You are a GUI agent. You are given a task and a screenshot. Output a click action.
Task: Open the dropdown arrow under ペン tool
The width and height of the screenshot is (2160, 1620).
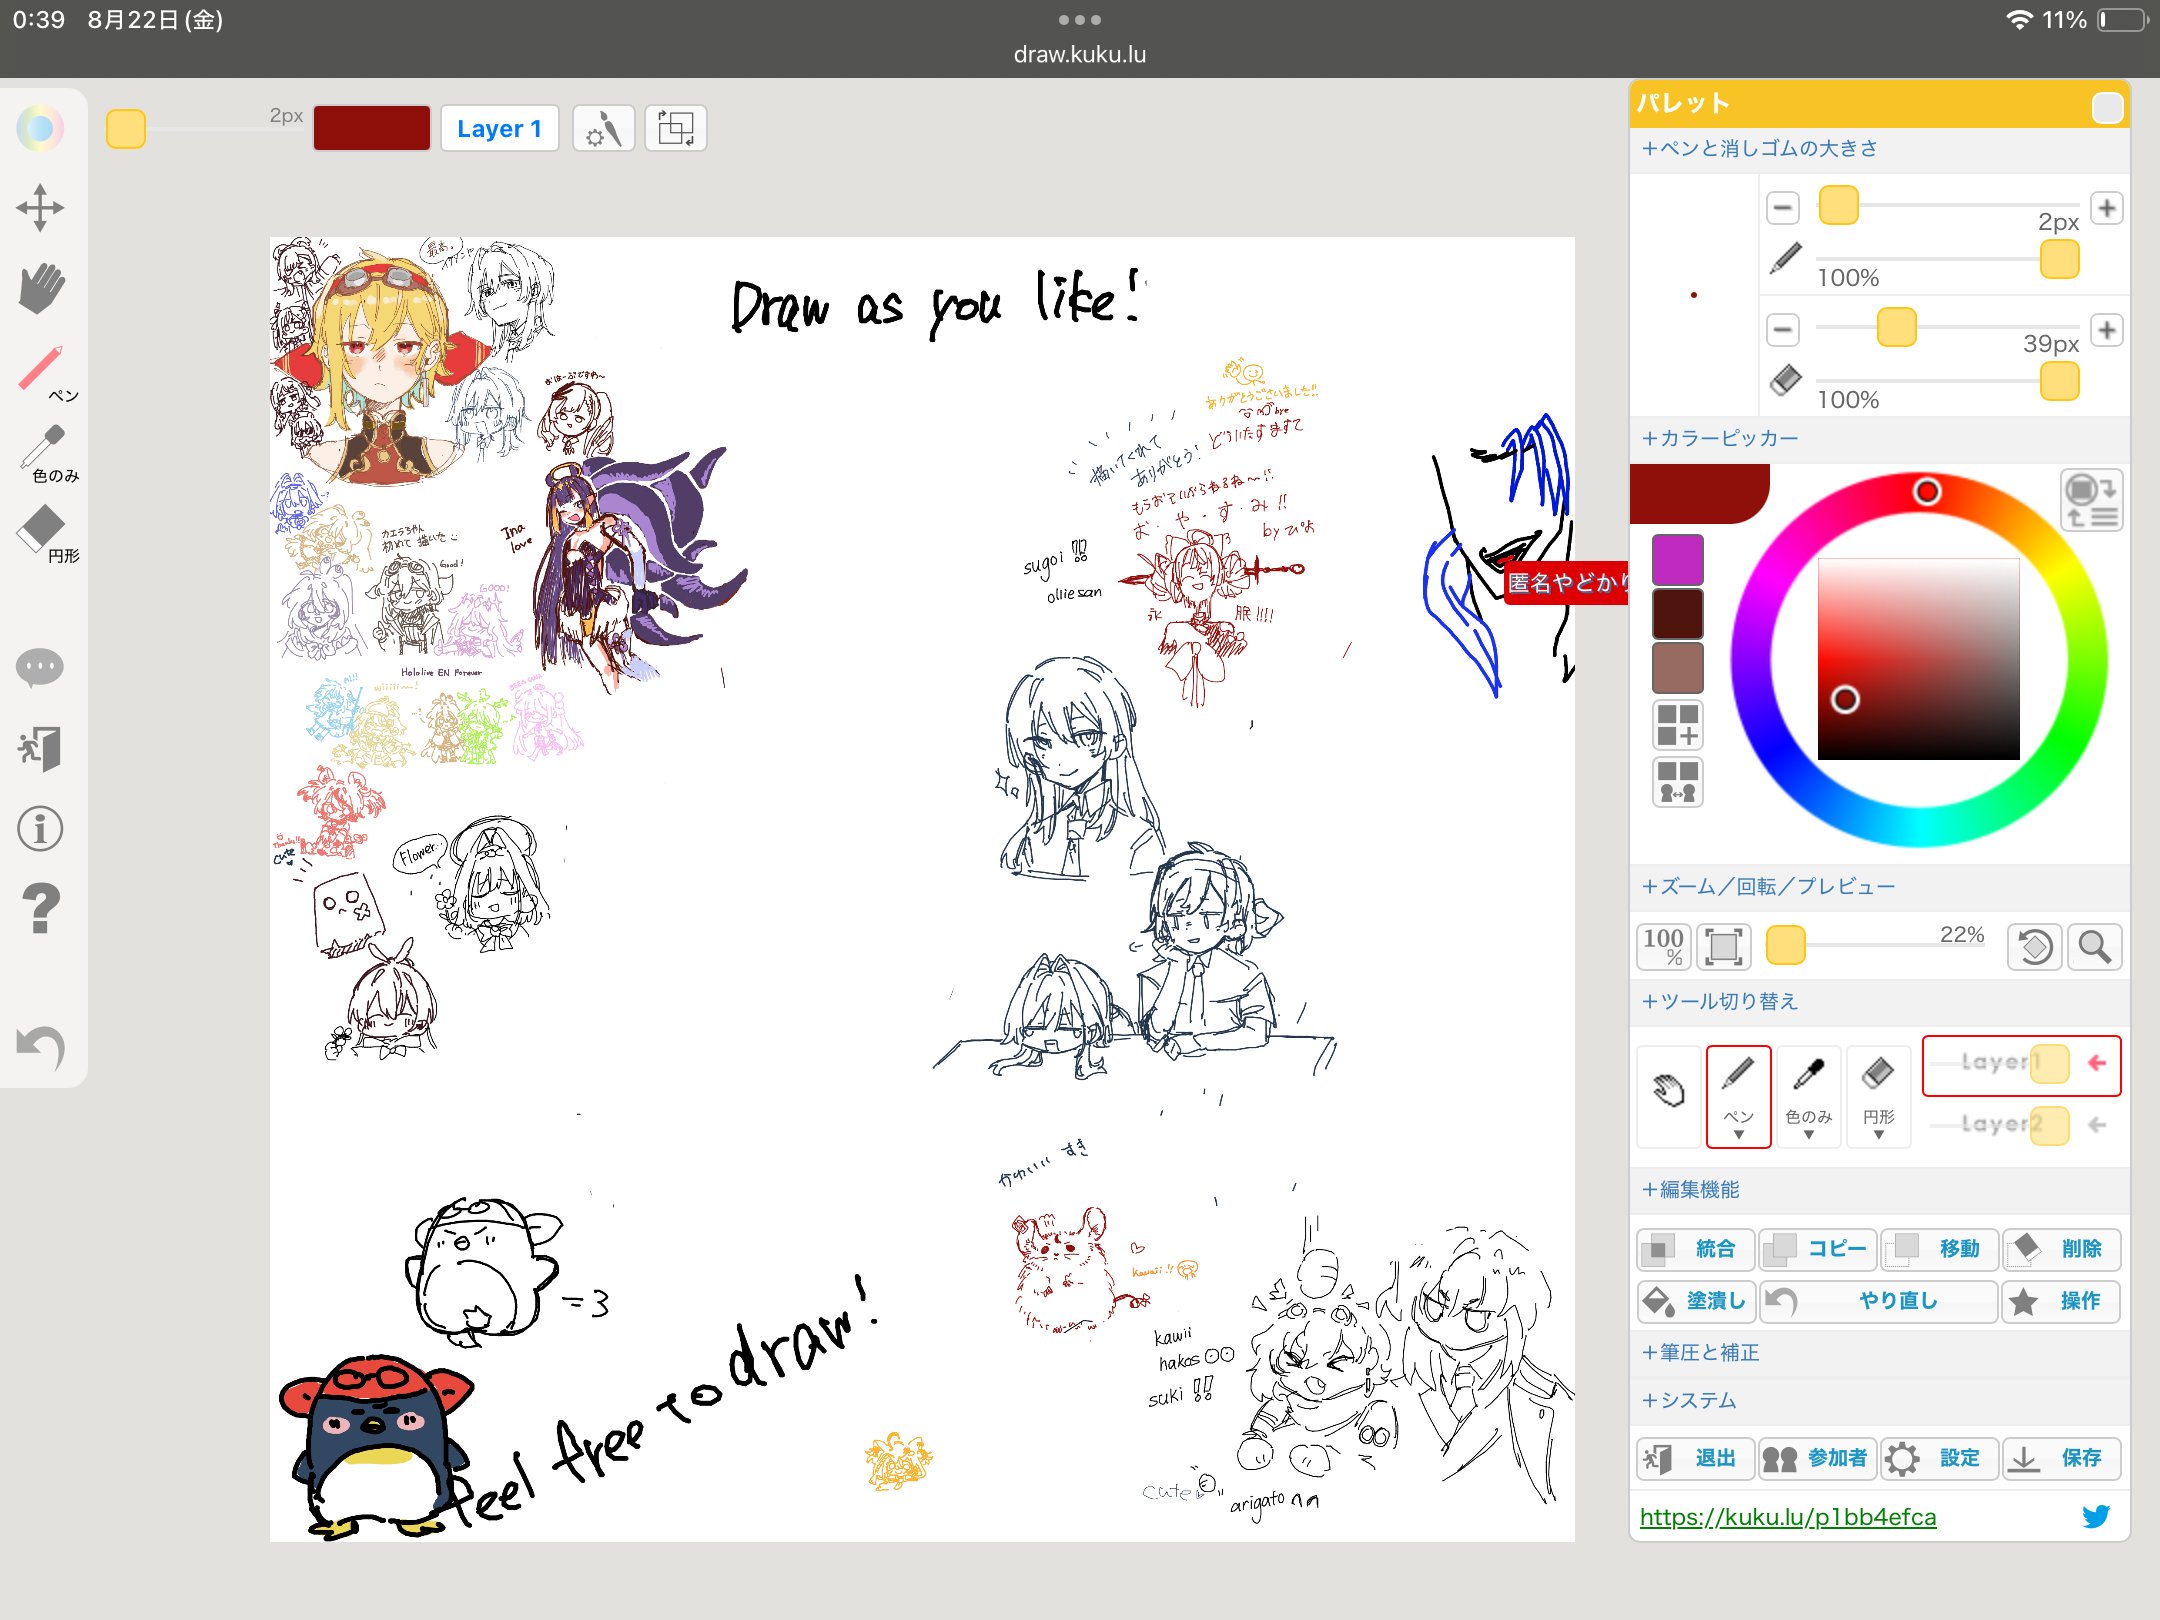1738,1135
